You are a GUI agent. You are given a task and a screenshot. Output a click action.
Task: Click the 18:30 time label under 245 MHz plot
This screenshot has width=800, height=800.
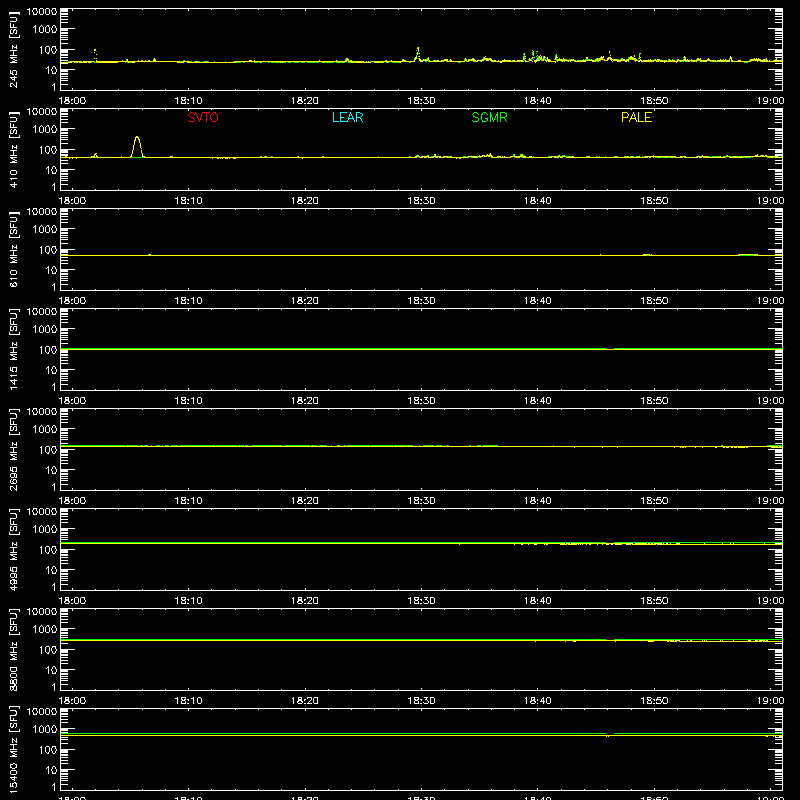(x=421, y=101)
